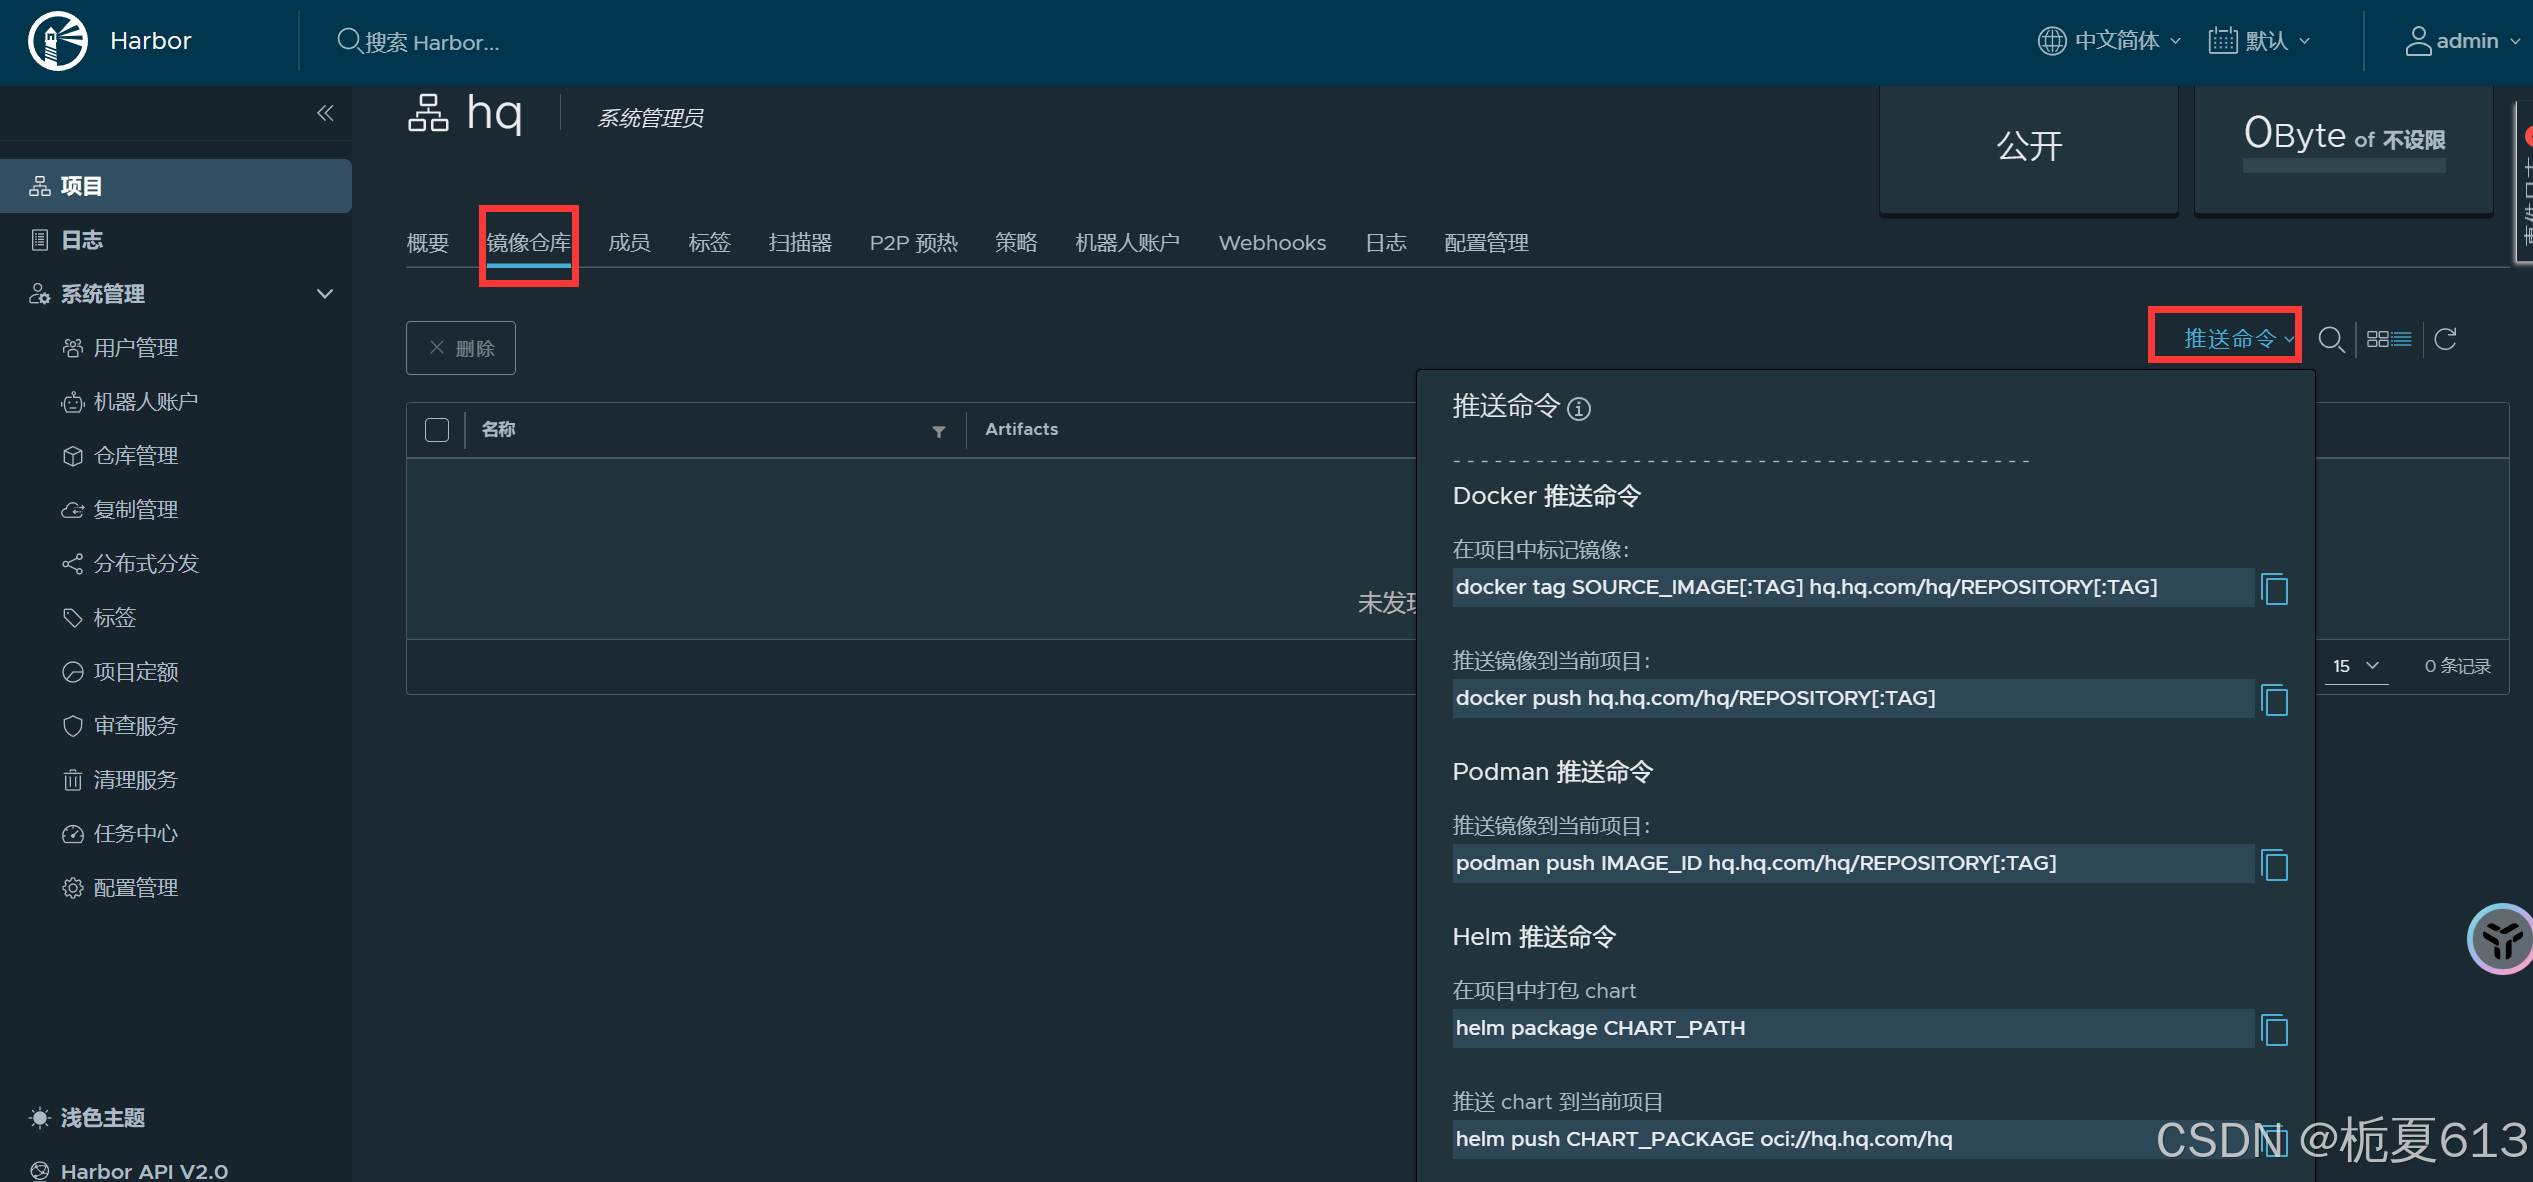The width and height of the screenshot is (2533, 1182).
Task: Click the search magnifier icon in repository toolbar
Action: (2331, 339)
